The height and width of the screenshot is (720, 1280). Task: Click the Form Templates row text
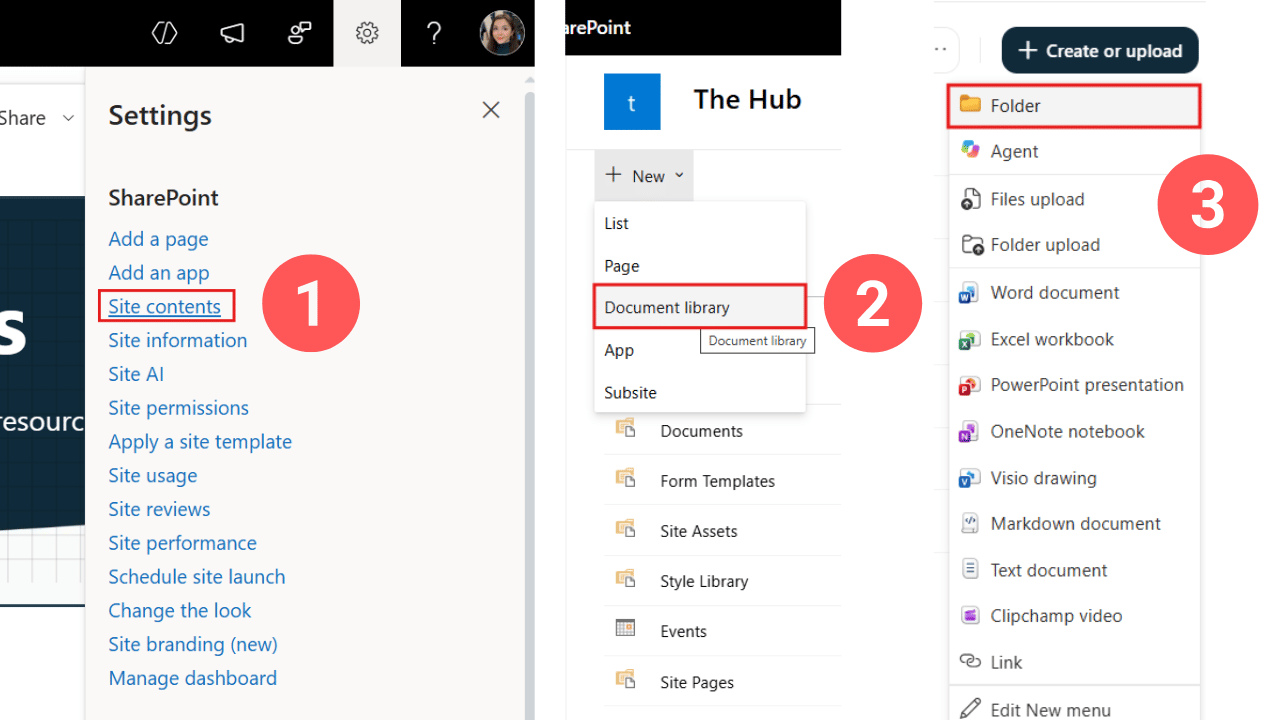(718, 481)
